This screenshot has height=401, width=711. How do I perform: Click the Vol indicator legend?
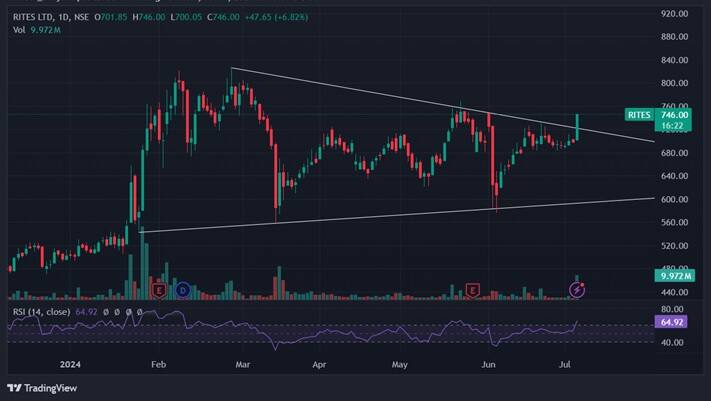[19, 30]
